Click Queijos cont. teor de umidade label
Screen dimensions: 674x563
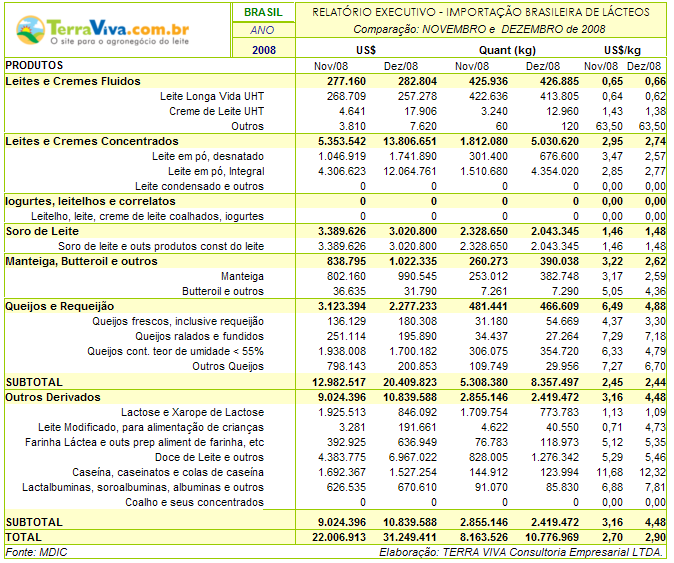pyautogui.click(x=175, y=351)
